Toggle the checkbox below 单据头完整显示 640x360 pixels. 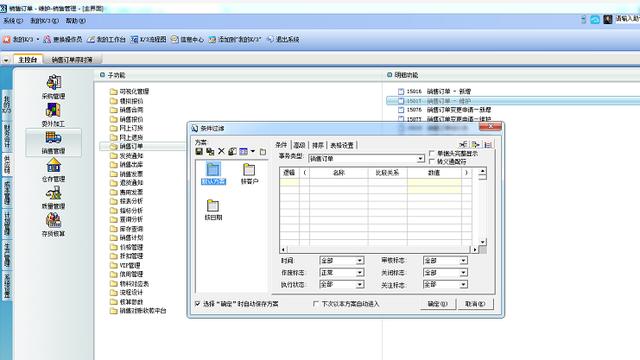point(432,162)
